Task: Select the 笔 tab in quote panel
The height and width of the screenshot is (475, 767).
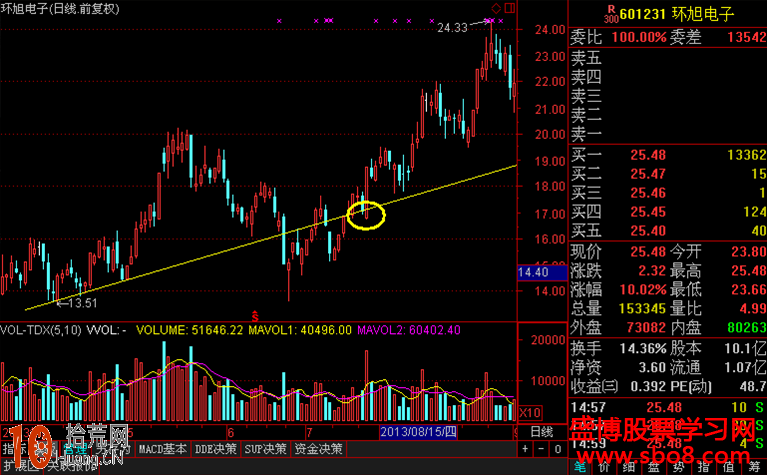Action: [580, 467]
